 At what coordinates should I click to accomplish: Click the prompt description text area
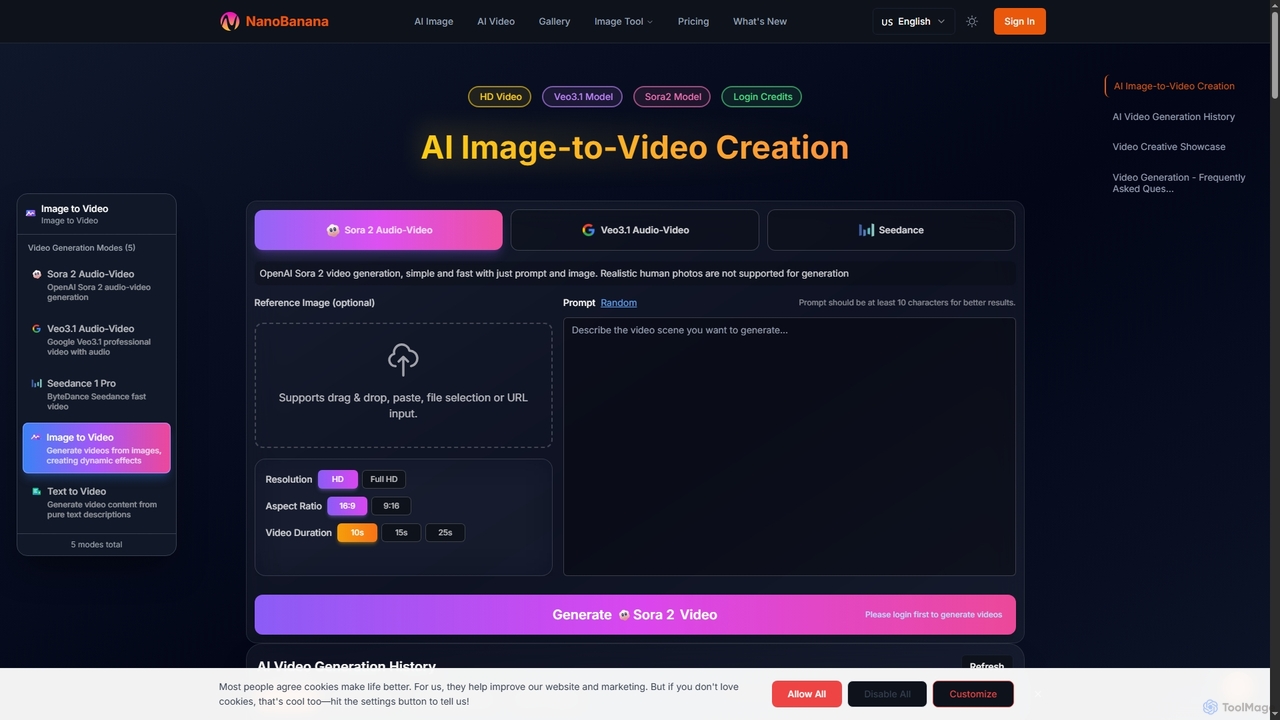pos(789,447)
